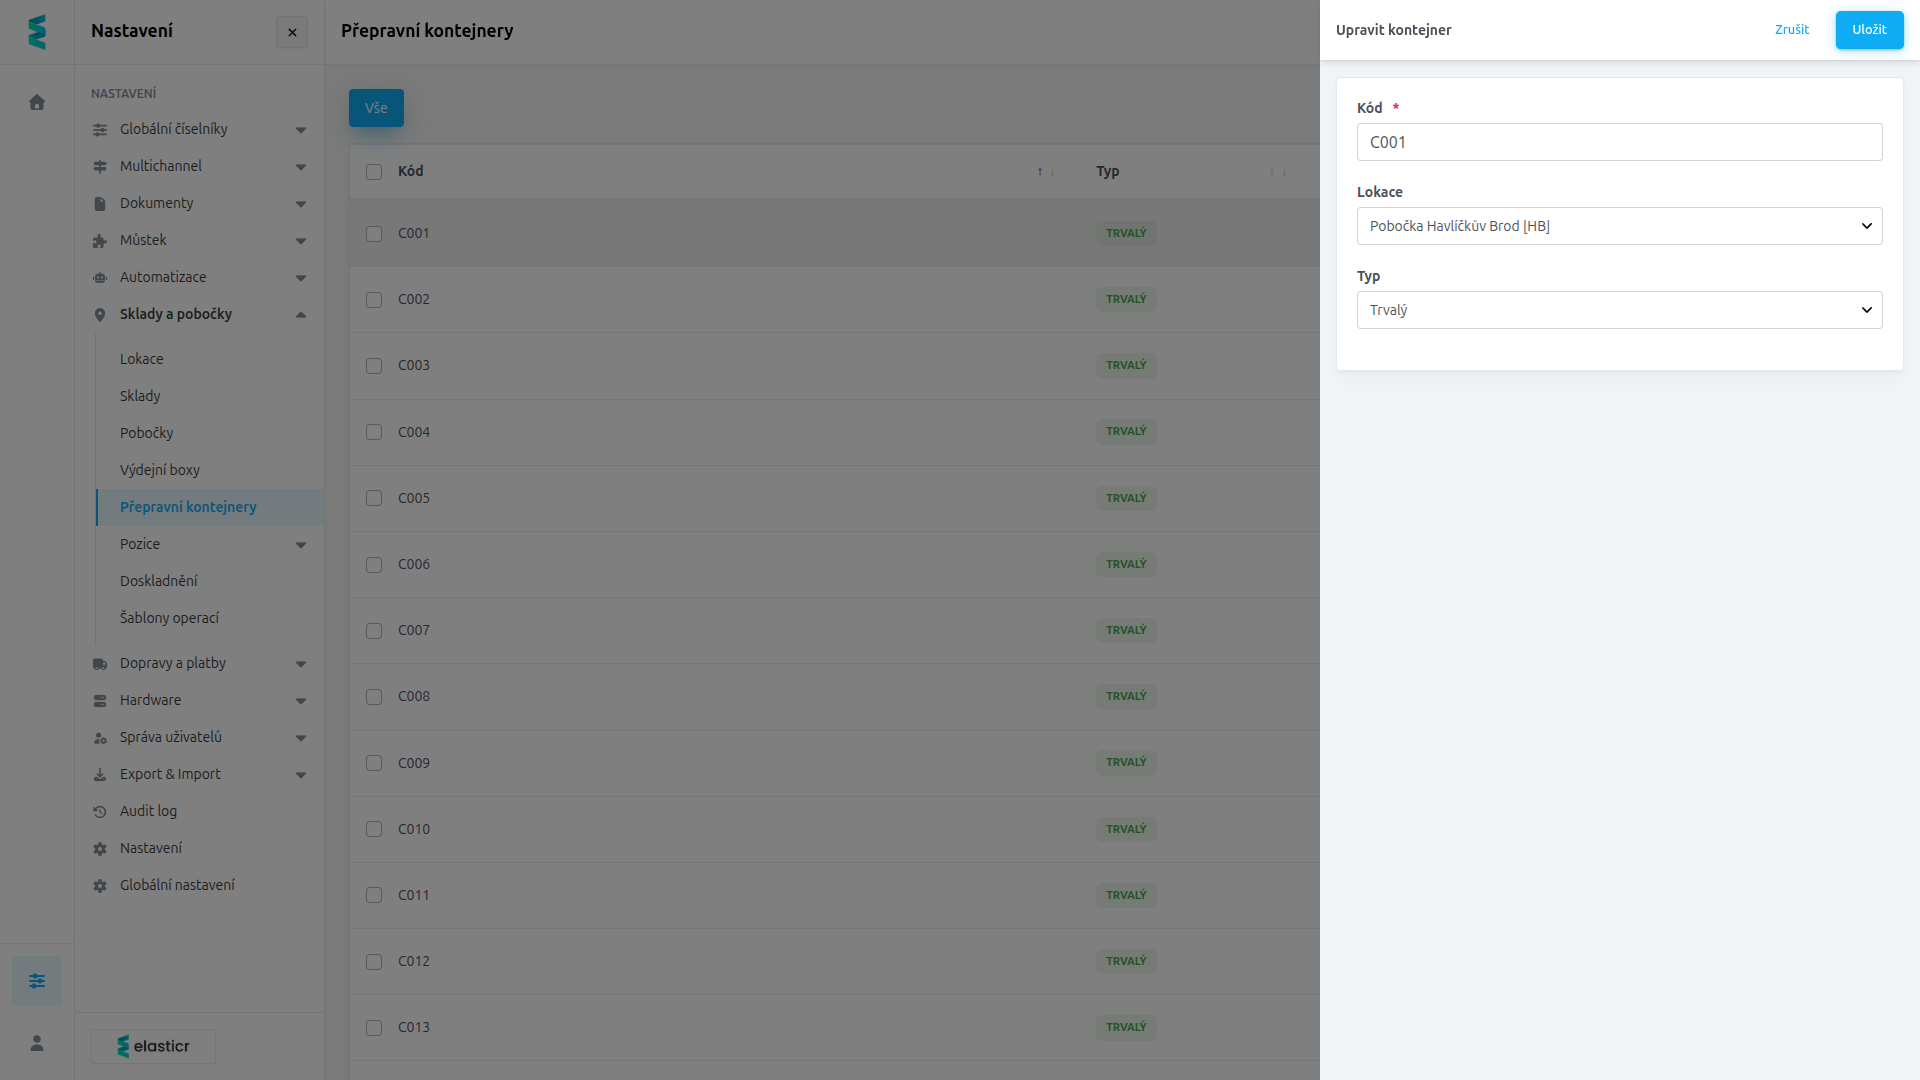The height and width of the screenshot is (1080, 1920).
Task: Select the Vše filter tab
Action: (x=376, y=108)
